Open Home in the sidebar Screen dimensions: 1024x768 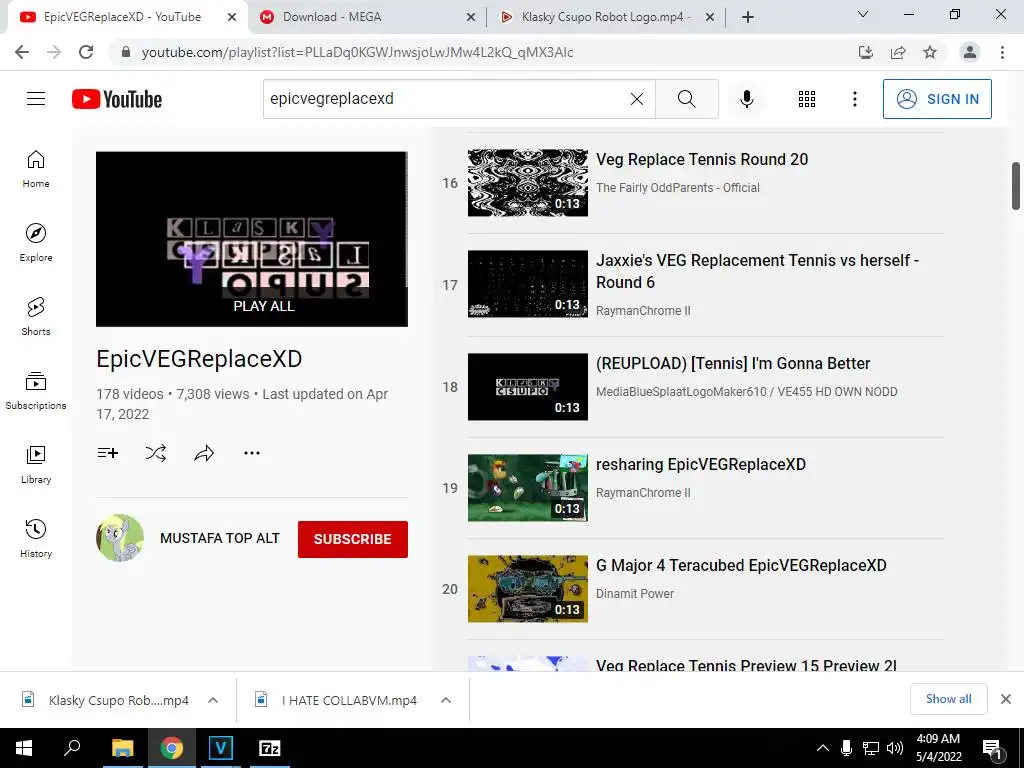pos(36,169)
